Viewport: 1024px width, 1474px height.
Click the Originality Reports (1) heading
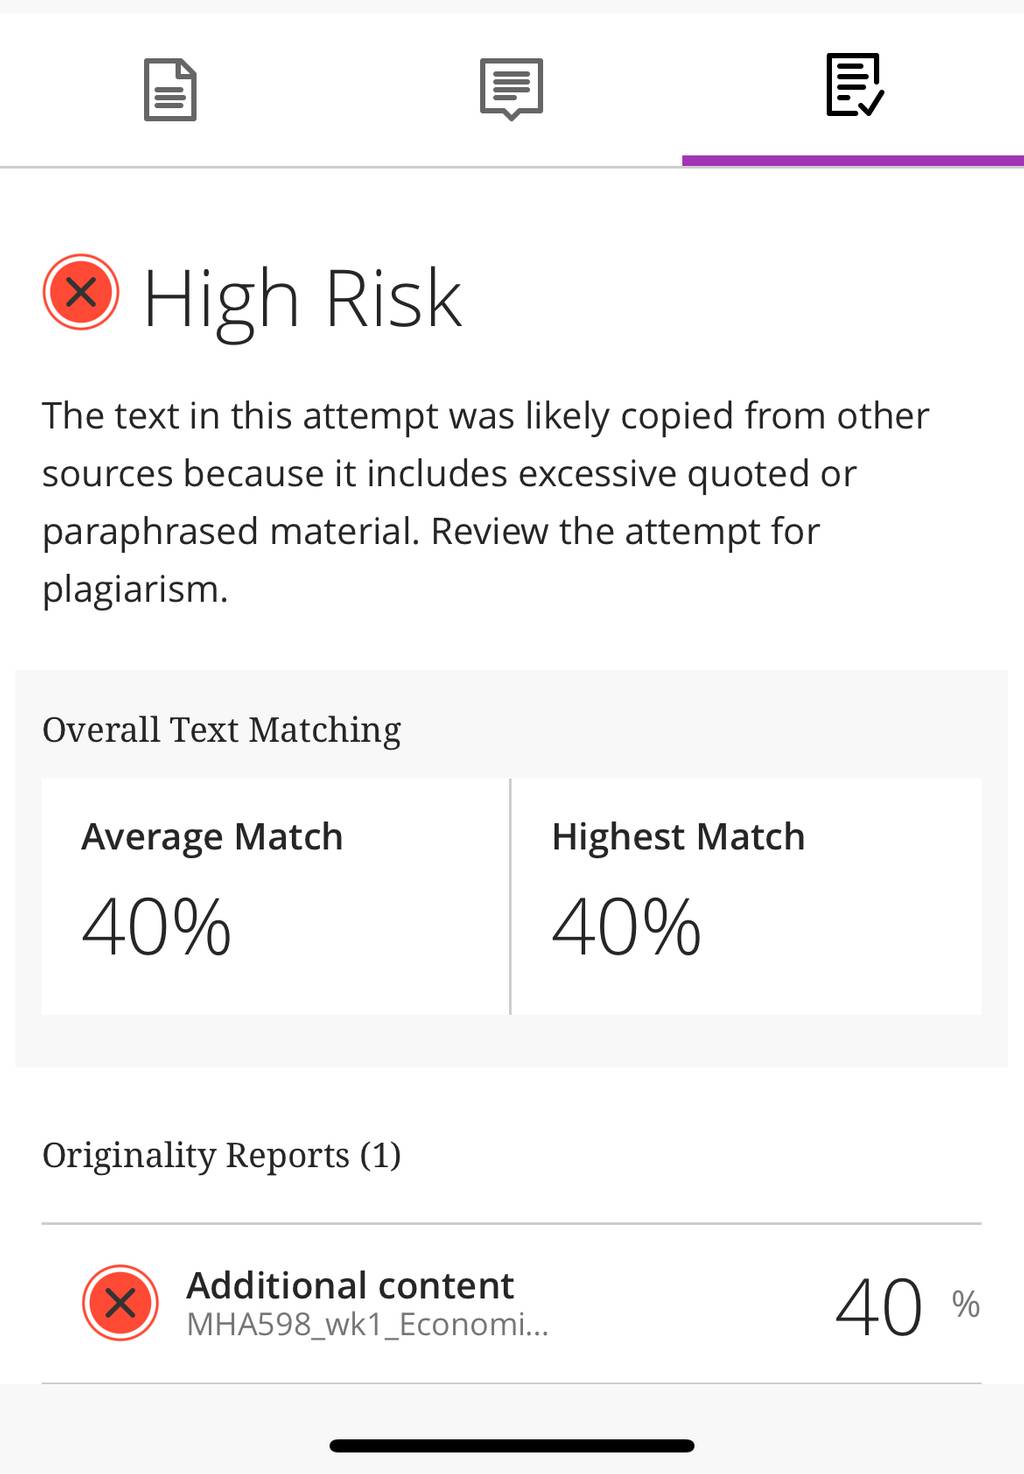221,1155
